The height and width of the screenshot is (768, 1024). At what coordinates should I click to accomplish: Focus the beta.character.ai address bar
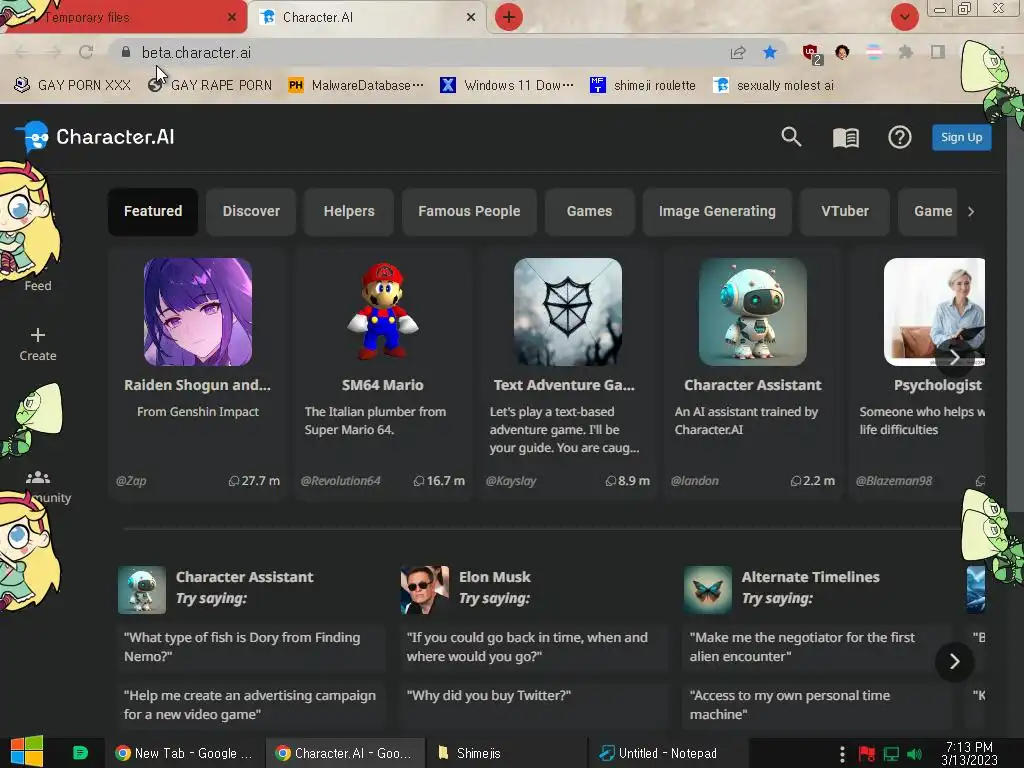click(x=418, y=52)
